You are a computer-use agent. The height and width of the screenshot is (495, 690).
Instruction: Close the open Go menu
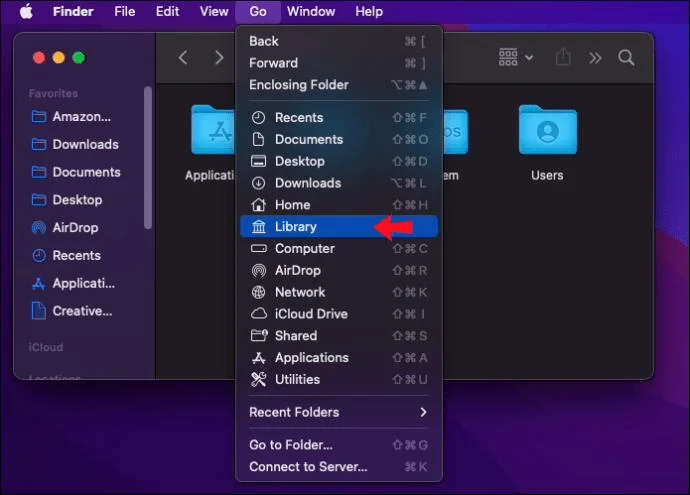tap(258, 11)
